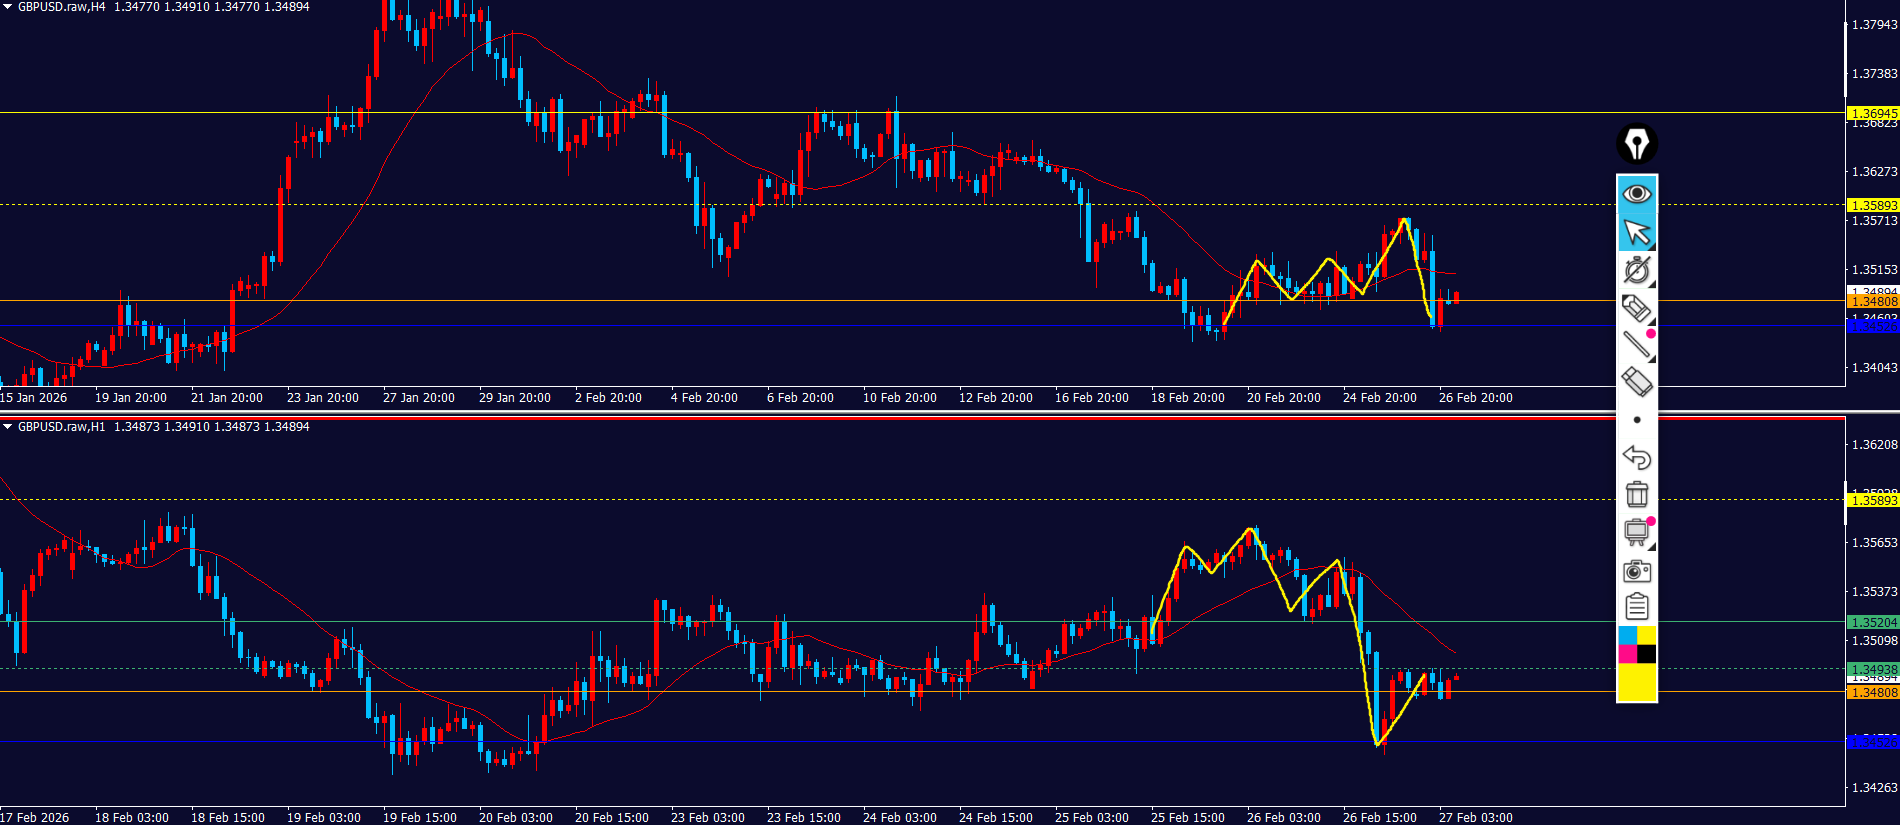Click the black pen nib logo button
The height and width of the screenshot is (825, 1900).
pyautogui.click(x=1636, y=144)
